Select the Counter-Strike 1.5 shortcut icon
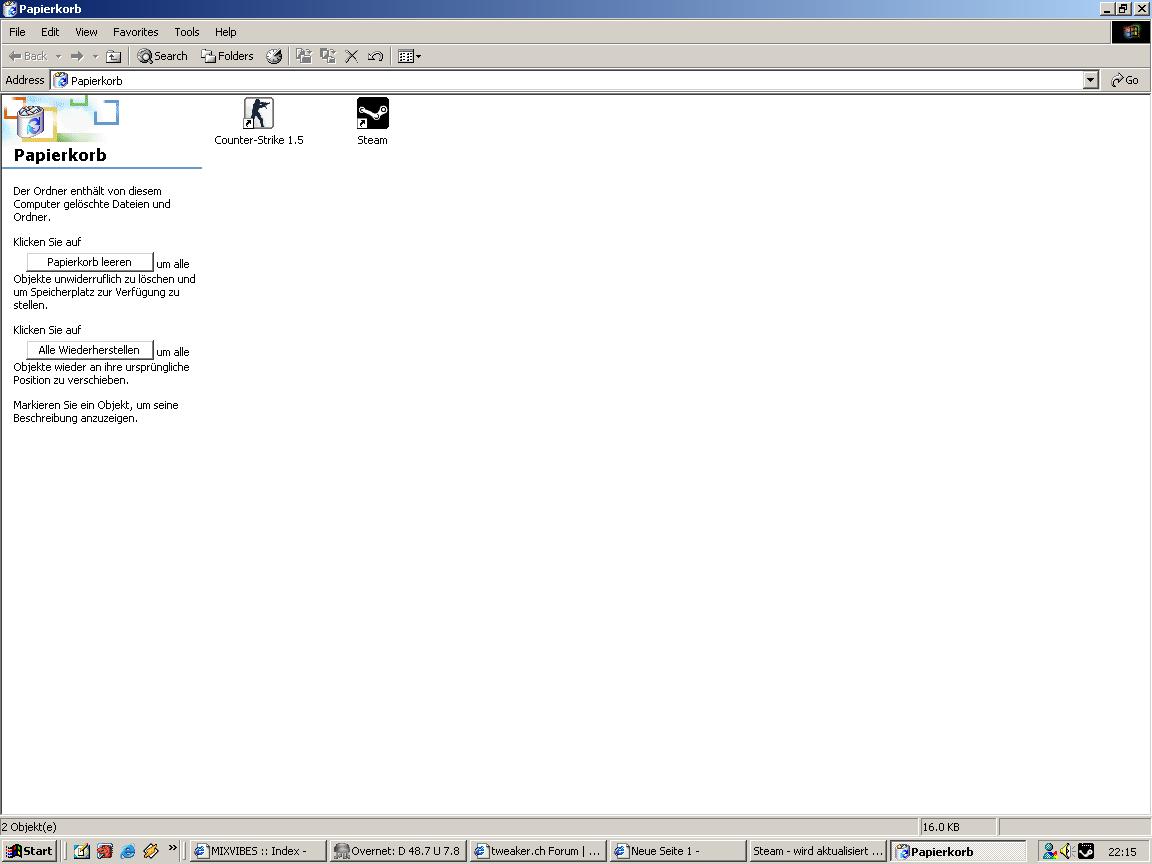The image size is (1152, 864). 258,113
